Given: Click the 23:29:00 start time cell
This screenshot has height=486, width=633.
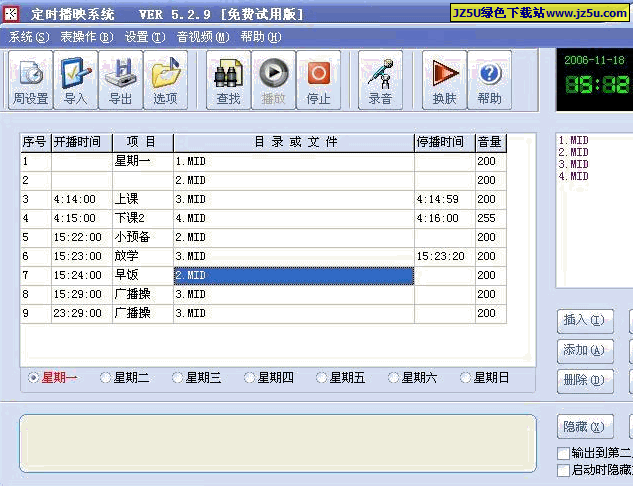Looking at the screenshot, I should (x=82, y=313).
